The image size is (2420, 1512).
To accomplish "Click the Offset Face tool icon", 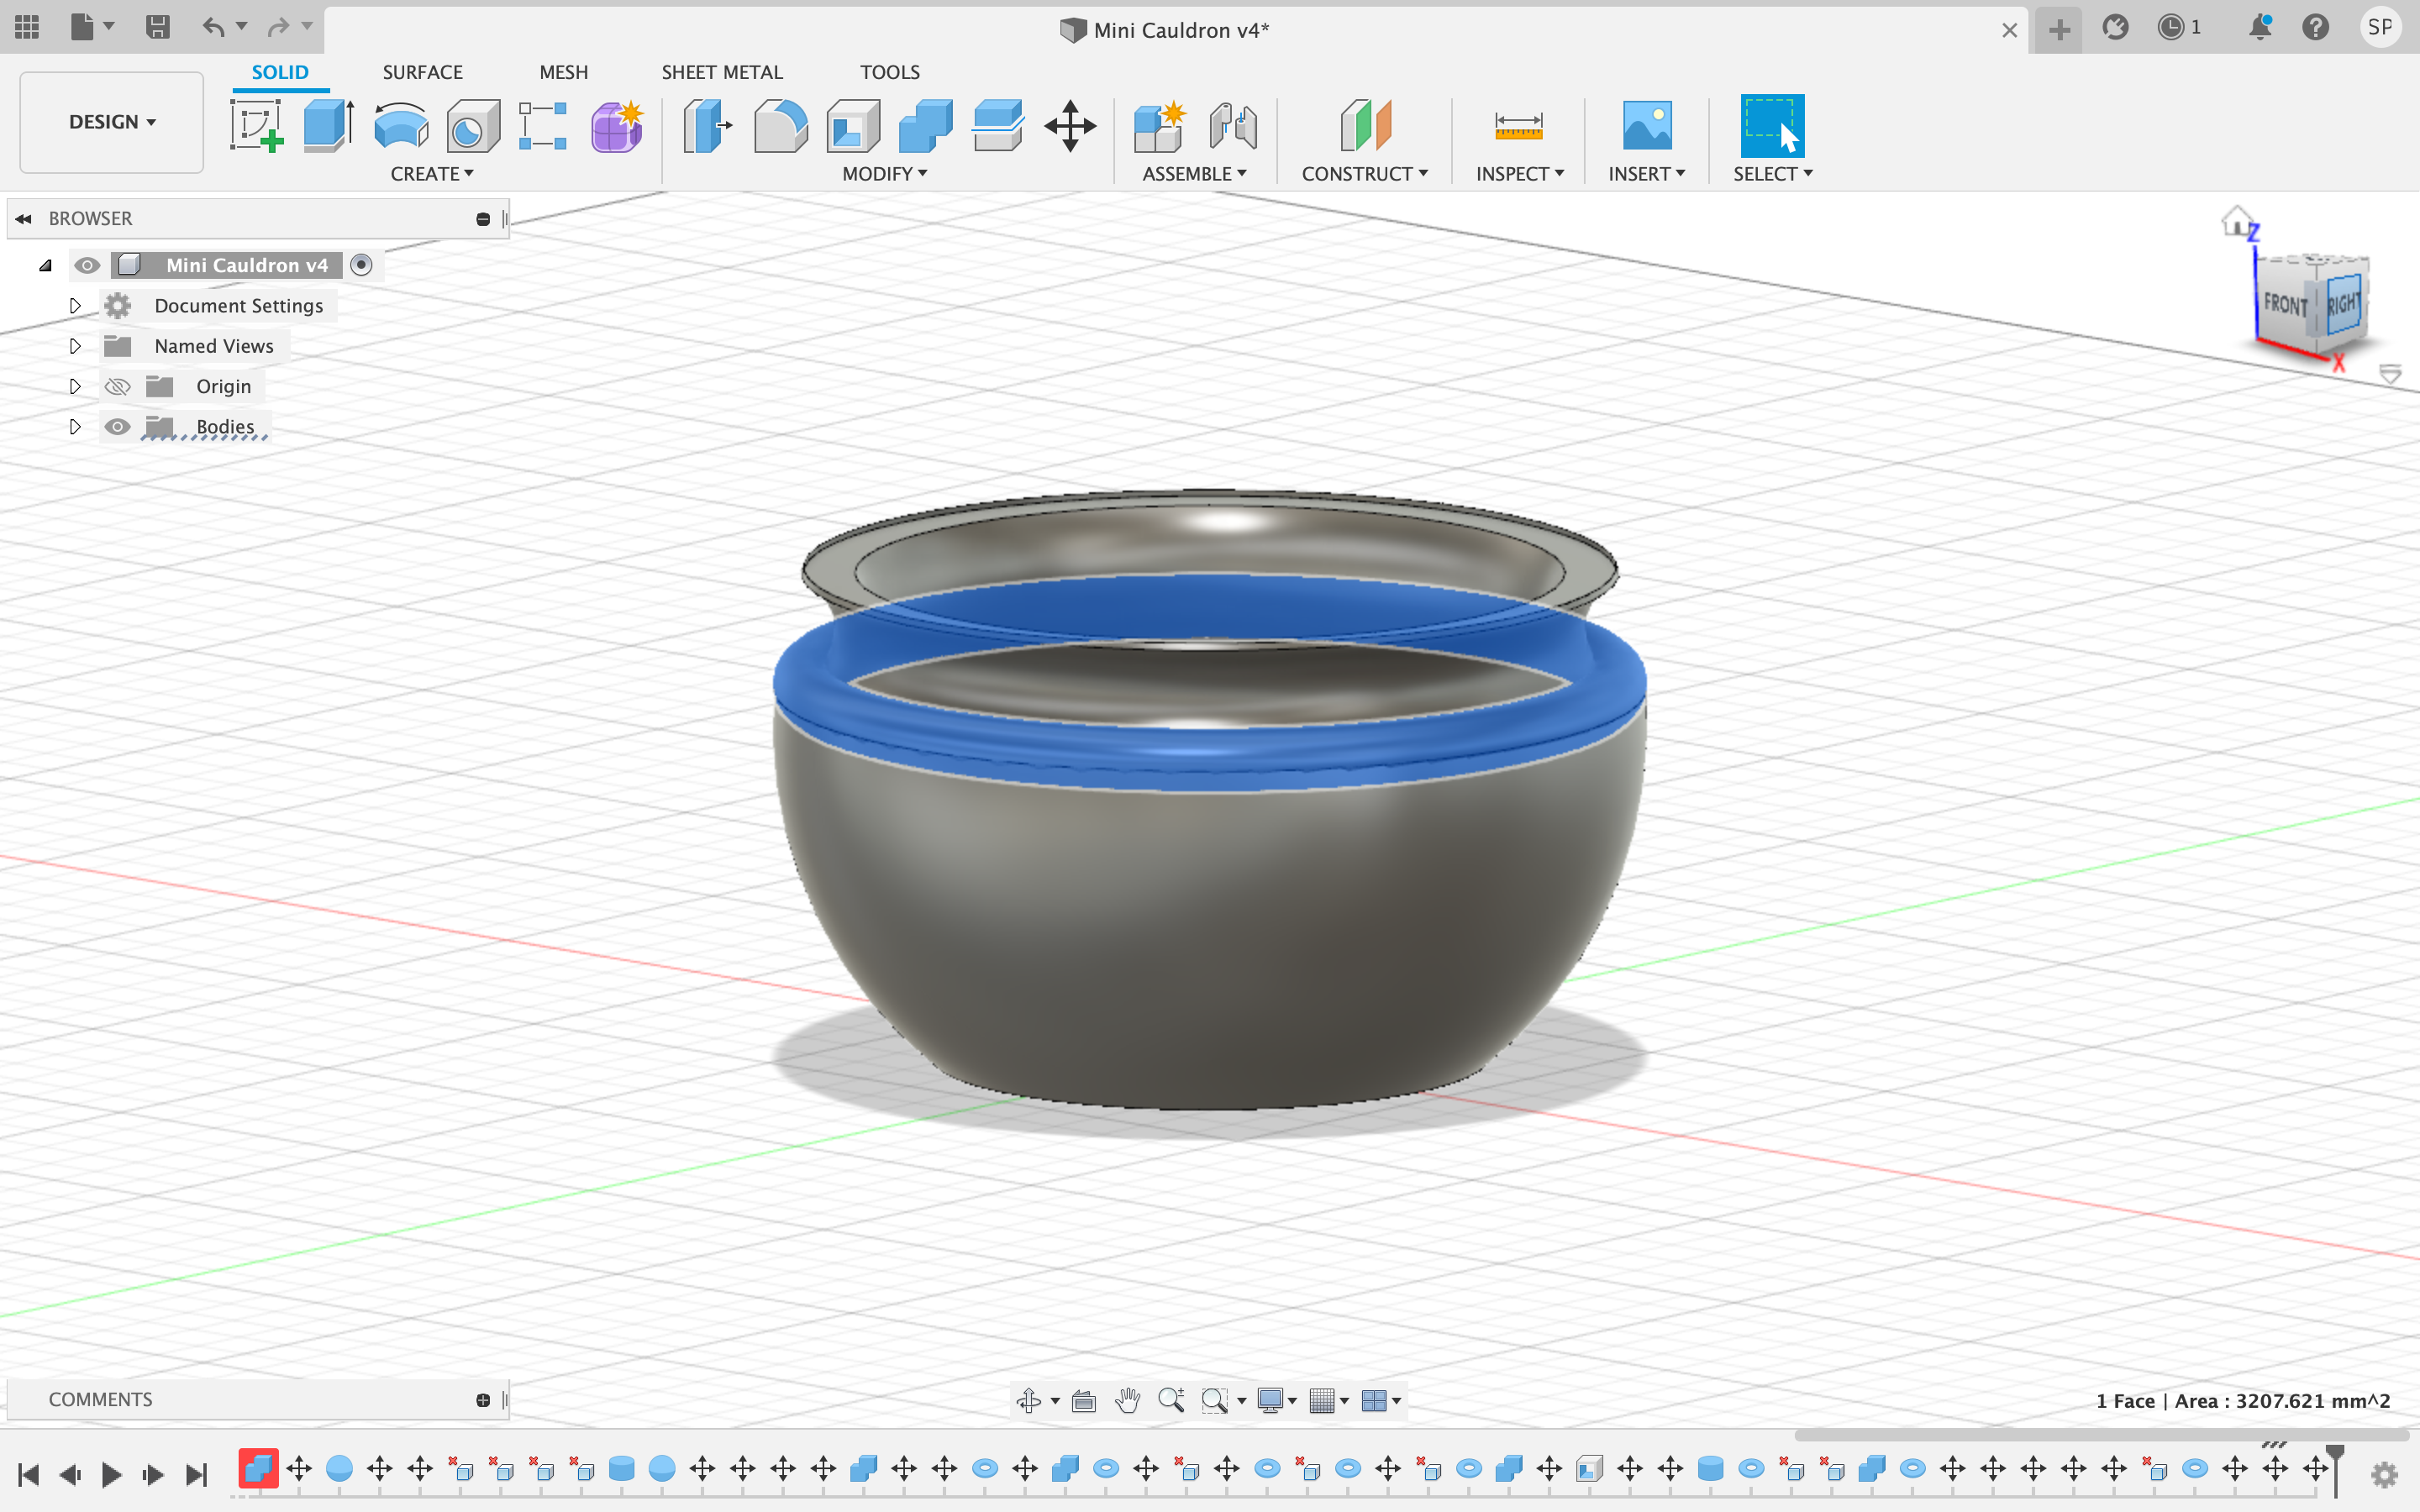I will point(997,126).
